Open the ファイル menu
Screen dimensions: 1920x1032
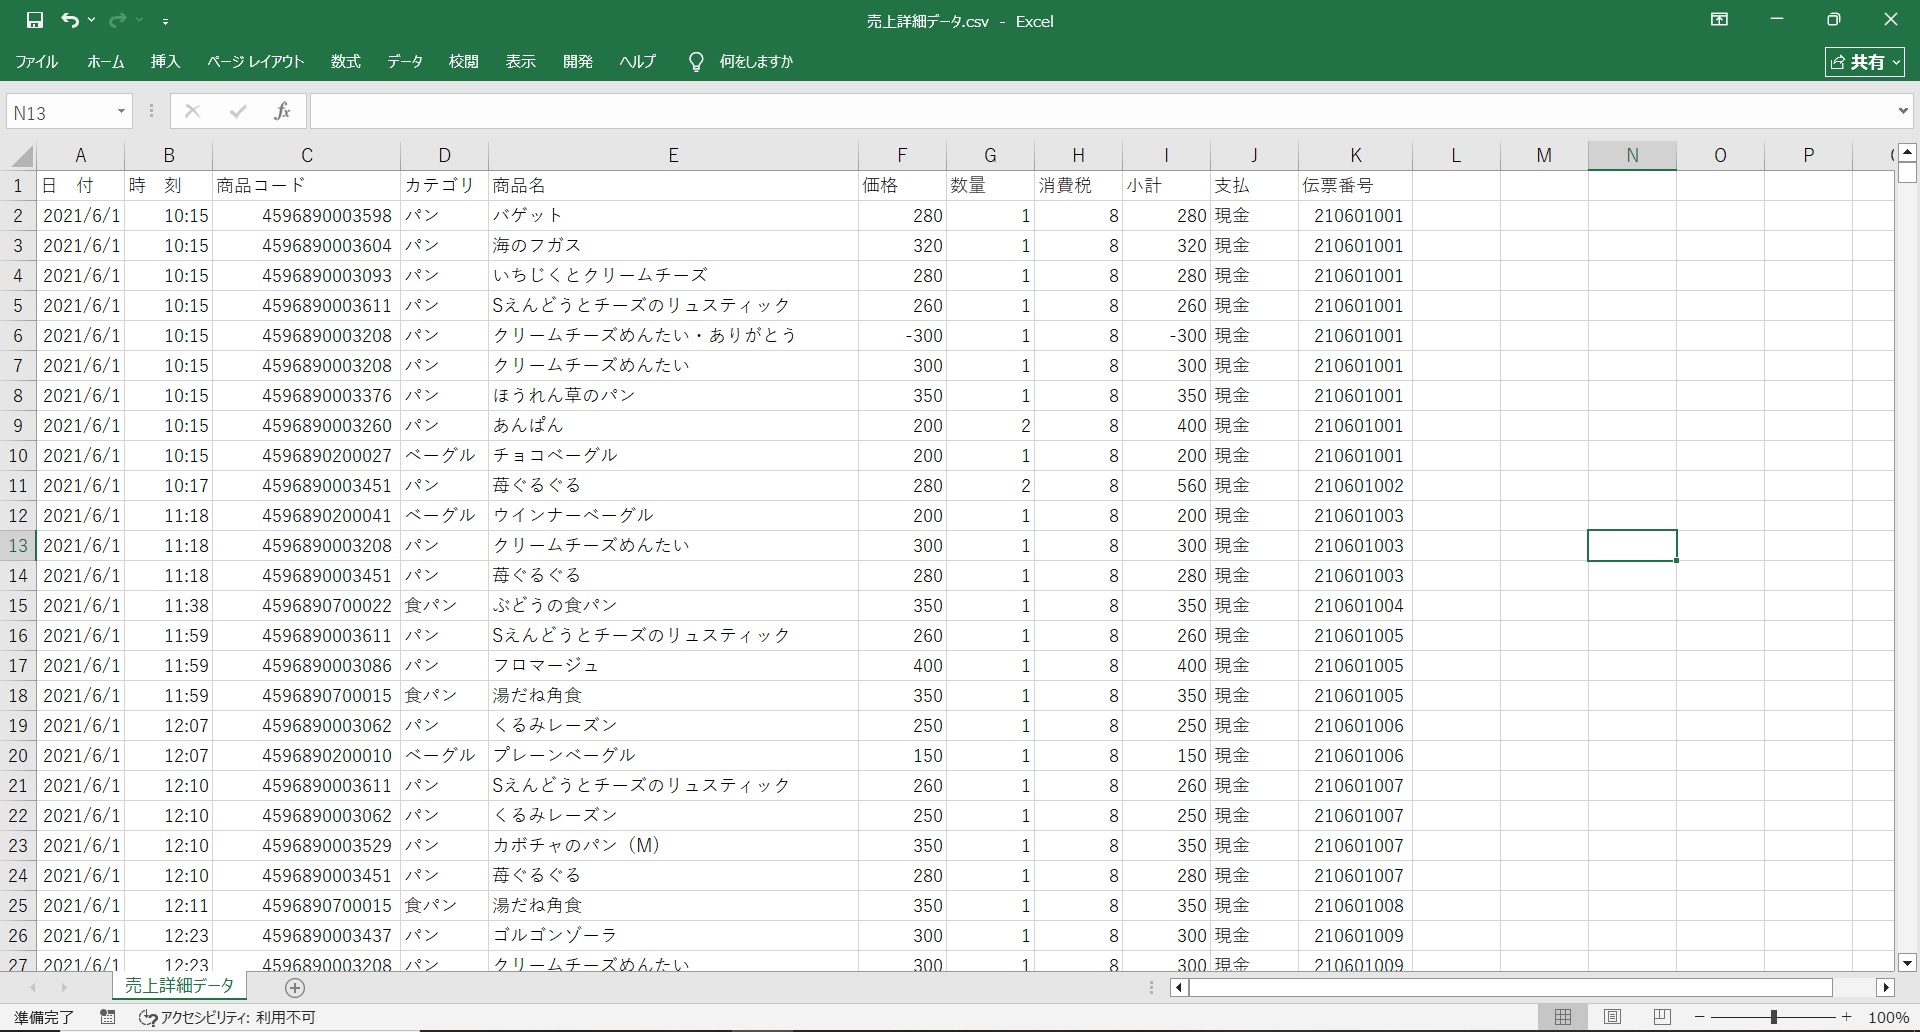pos(36,62)
